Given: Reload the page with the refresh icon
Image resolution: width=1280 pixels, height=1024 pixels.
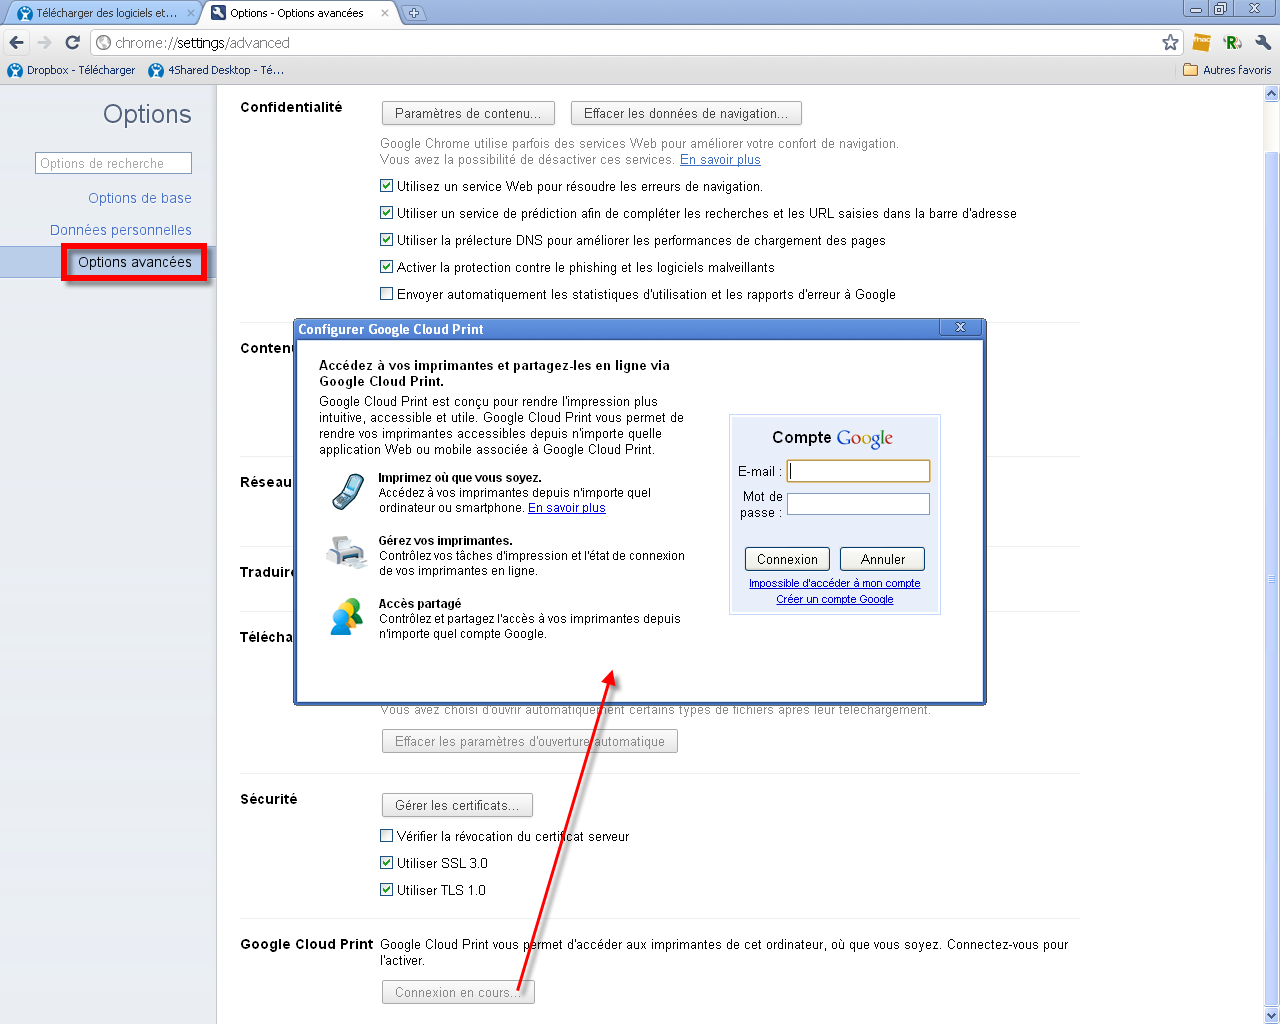Looking at the screenshot, I should tap(72, 42).
